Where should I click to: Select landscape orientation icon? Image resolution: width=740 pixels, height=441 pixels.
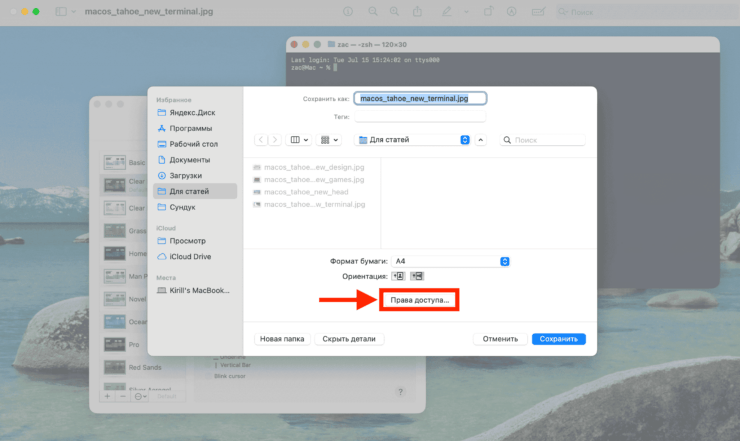[417, 276]
